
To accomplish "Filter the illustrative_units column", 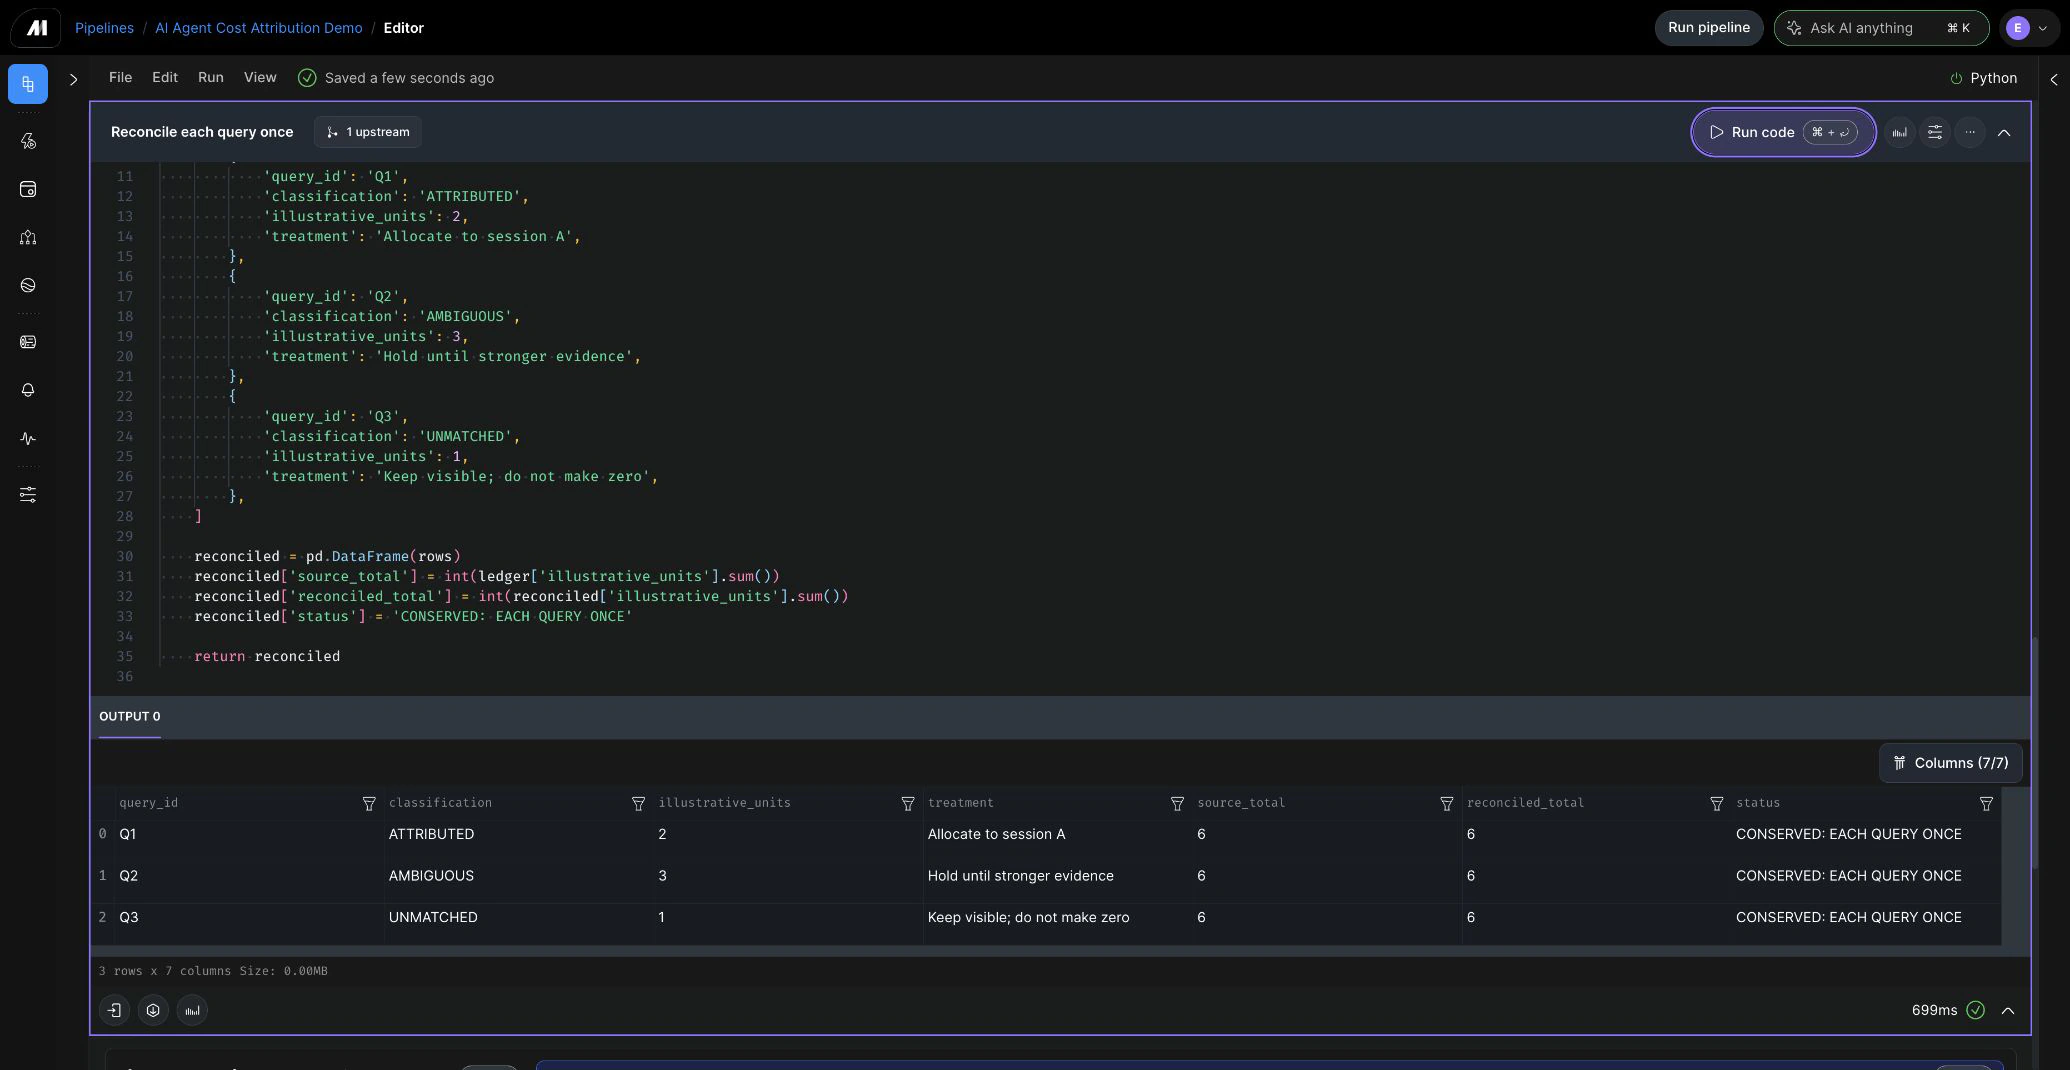I will [908, 804].
